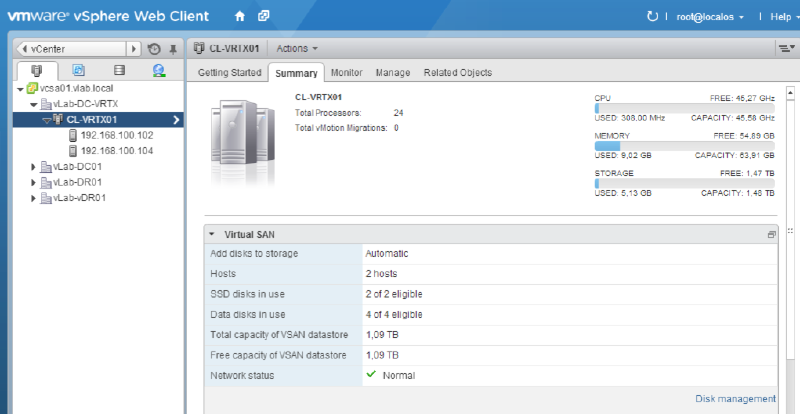Open the Actions dropdown menu
Screen dimensions: 800x414
point(296,48)
